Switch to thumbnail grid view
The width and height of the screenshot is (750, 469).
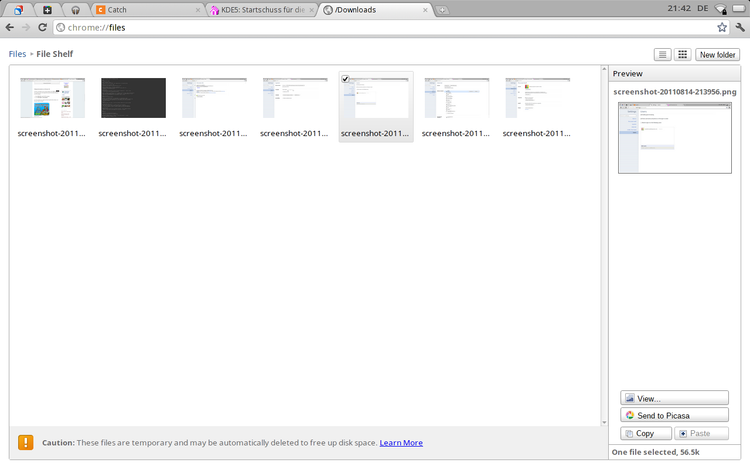tap(682, 55)
